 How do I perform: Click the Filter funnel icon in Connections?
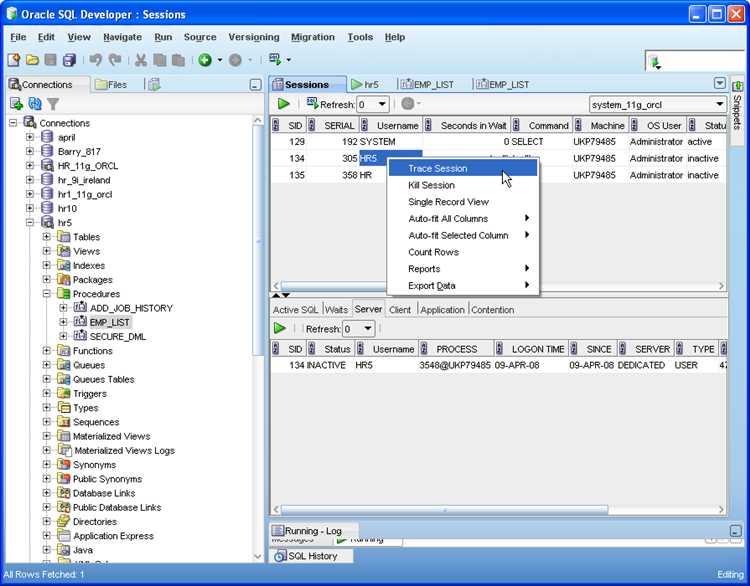pyautogui.click(x=53, y=104)
